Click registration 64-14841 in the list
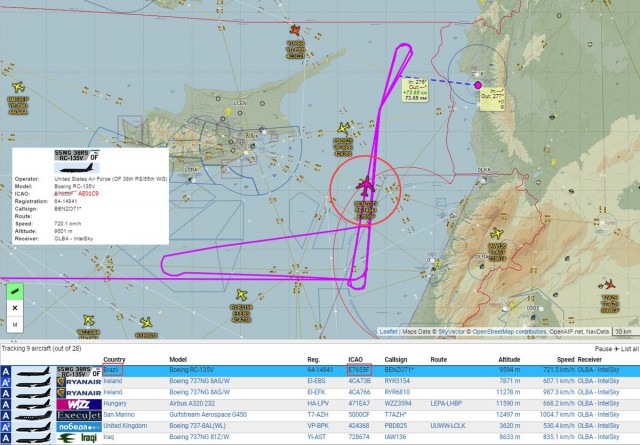 tap(320, 370)
